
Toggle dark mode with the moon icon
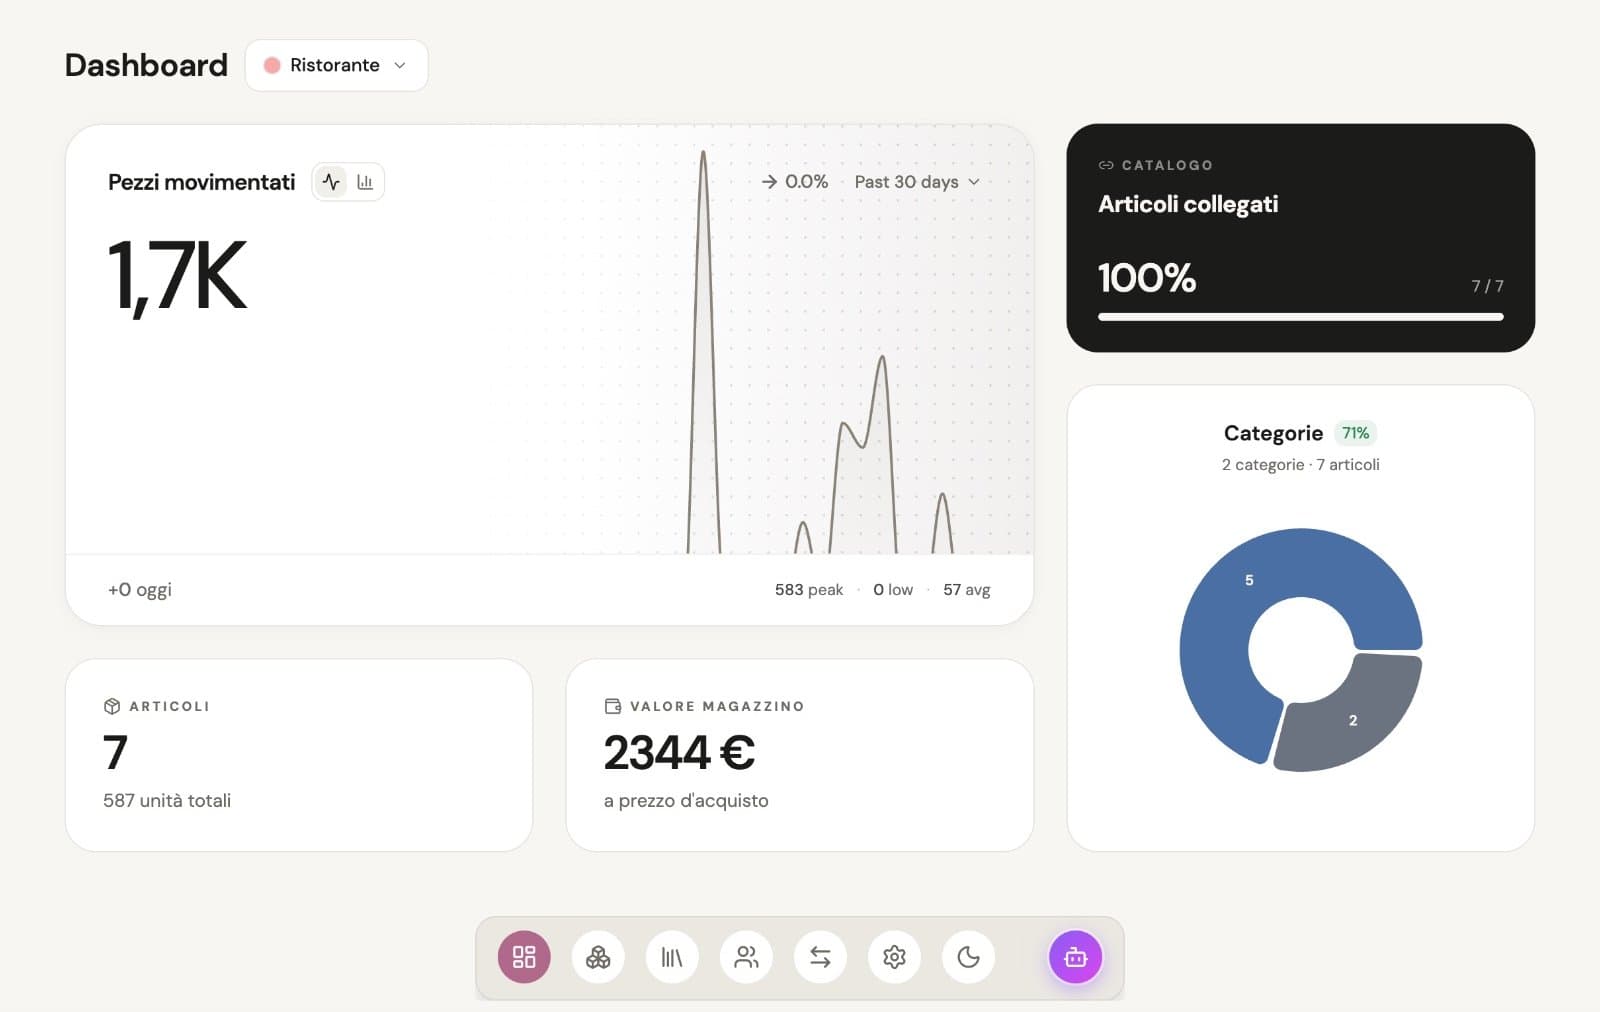[x=968, y=957]
